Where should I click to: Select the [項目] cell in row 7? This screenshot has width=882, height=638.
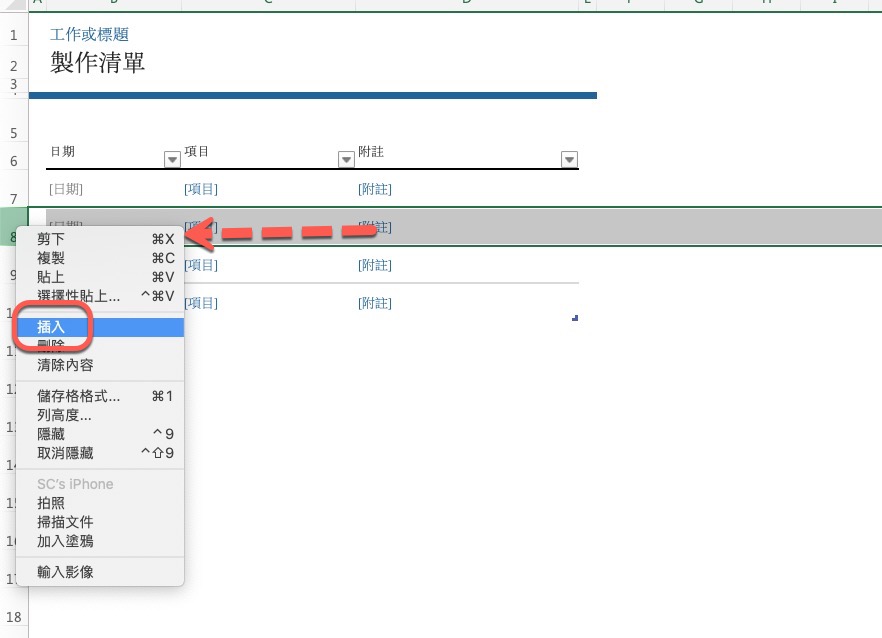pos(201,189)
